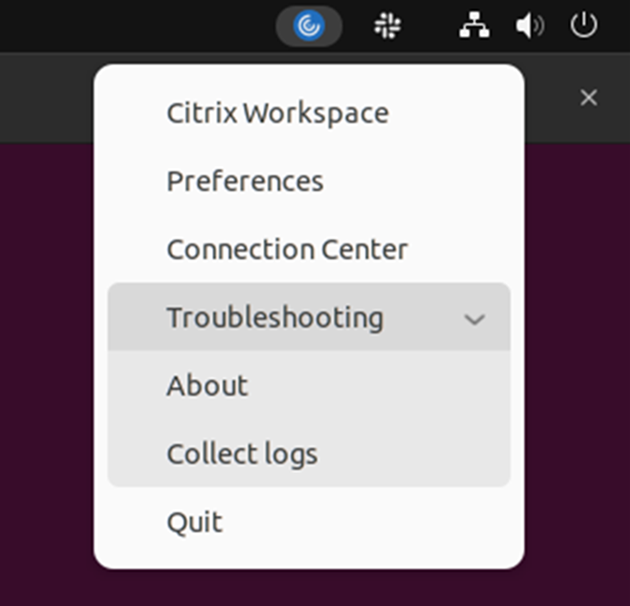
Task: Click purple desktop right of the menu
Action: (x=578, y=350)
